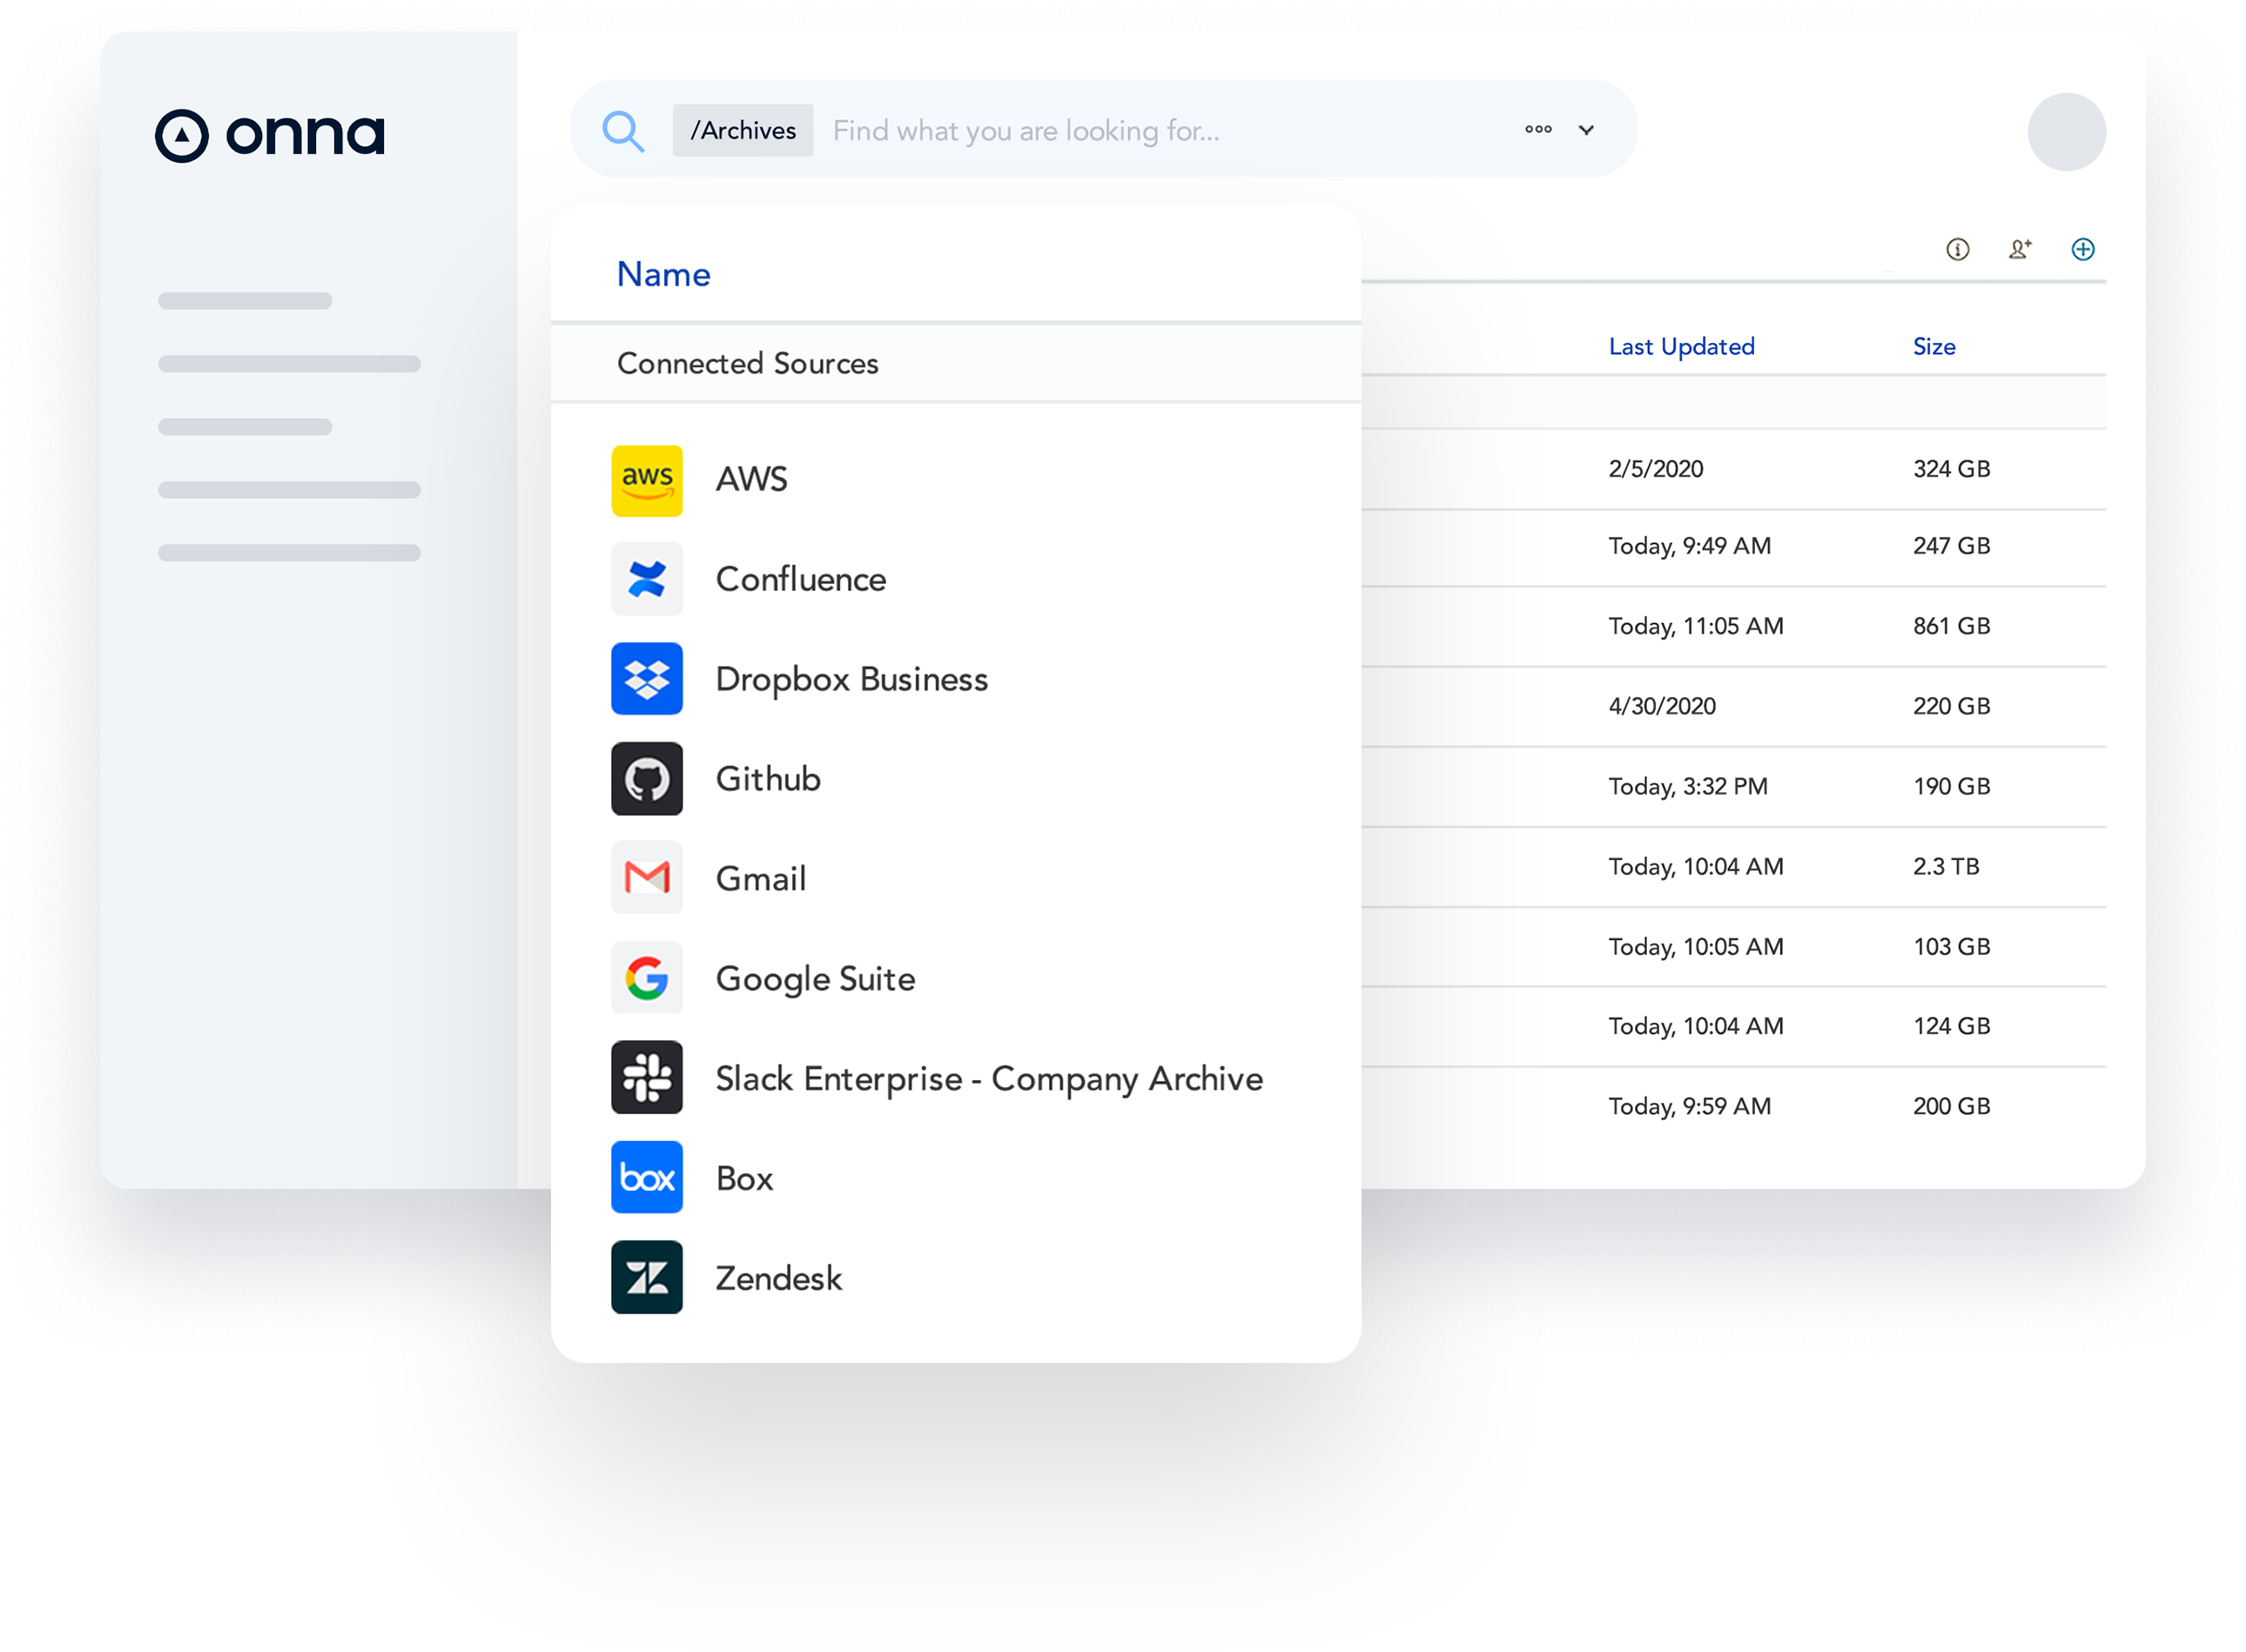Click the Onna logo
Screen dimensions: 2246x1652
[x=269, y=135]
